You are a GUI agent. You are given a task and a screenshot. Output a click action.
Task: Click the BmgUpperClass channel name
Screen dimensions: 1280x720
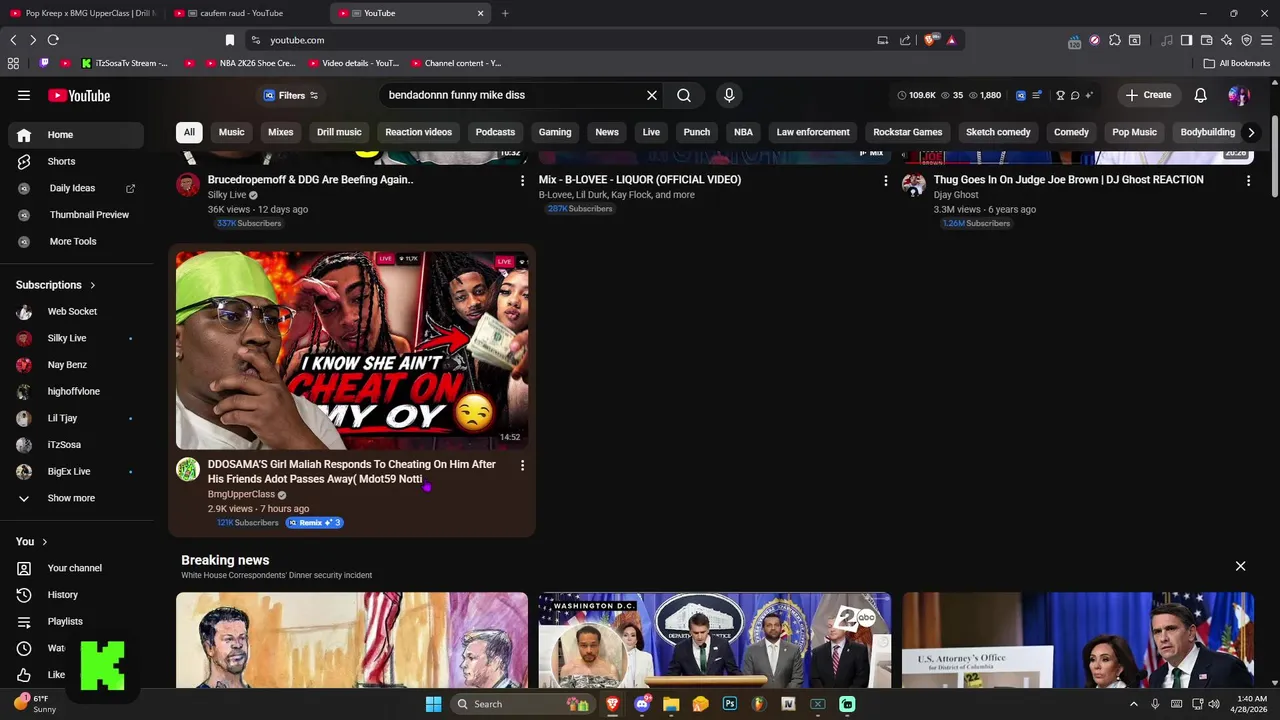pos(241,494)
